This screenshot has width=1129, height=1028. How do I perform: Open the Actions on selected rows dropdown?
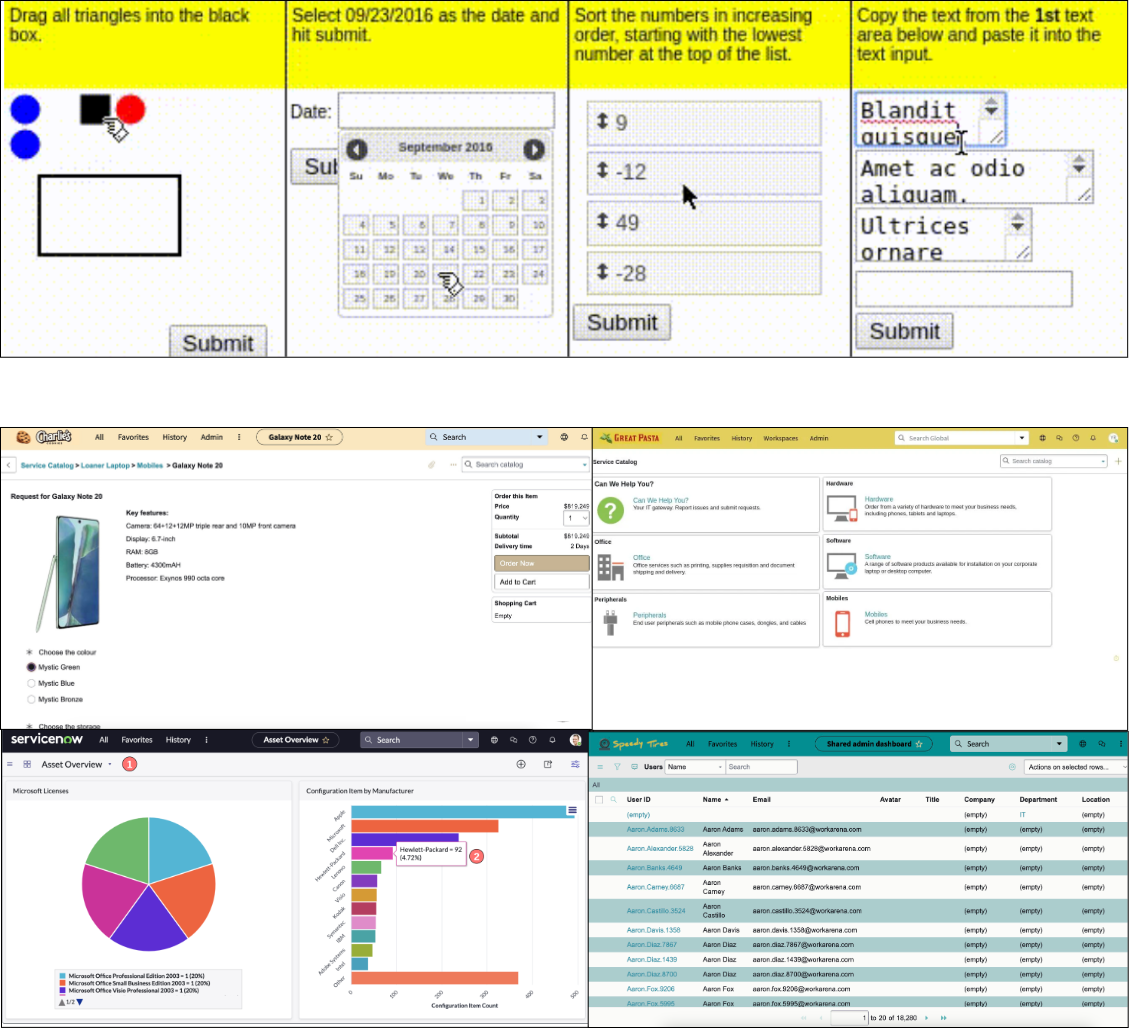1076,767
